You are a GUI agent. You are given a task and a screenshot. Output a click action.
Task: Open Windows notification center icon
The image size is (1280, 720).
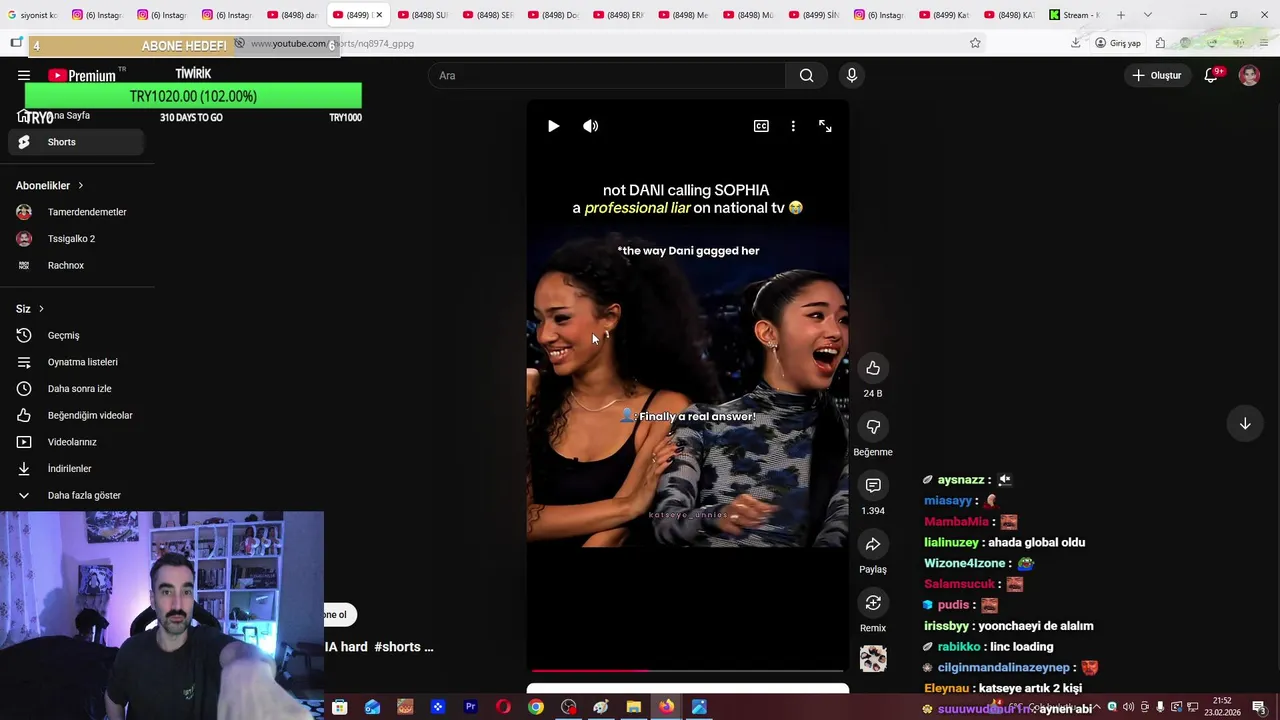(x=1259, y=707)
